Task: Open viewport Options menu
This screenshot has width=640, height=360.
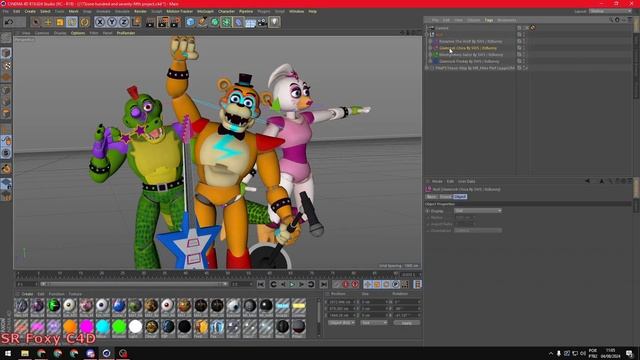Action: pyautogui.click(x=78, y=33)
